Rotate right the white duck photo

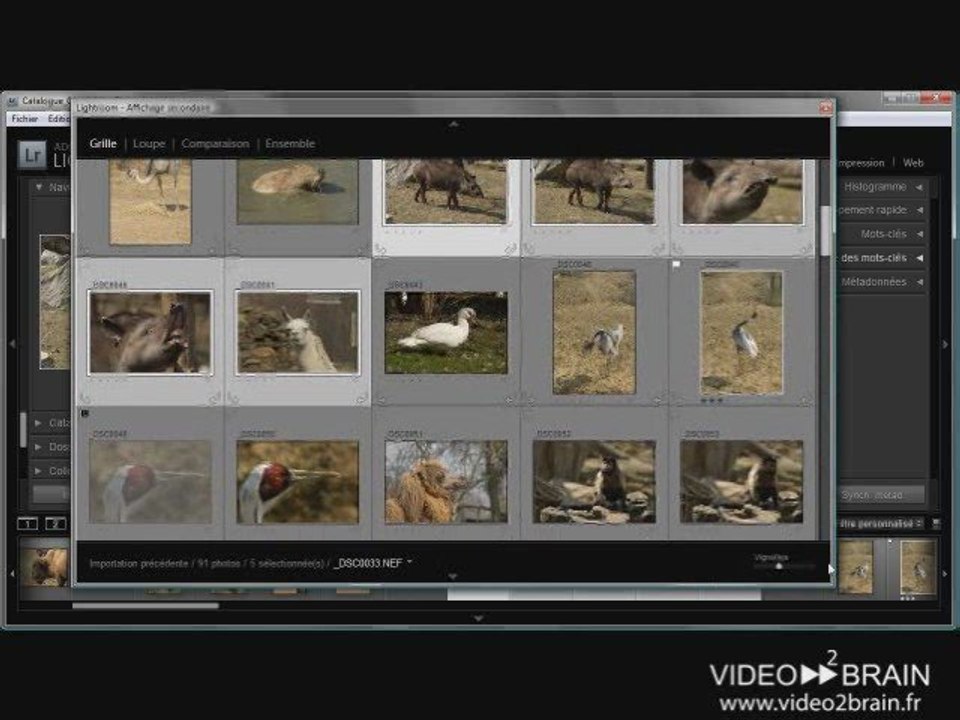coord(509,400)
